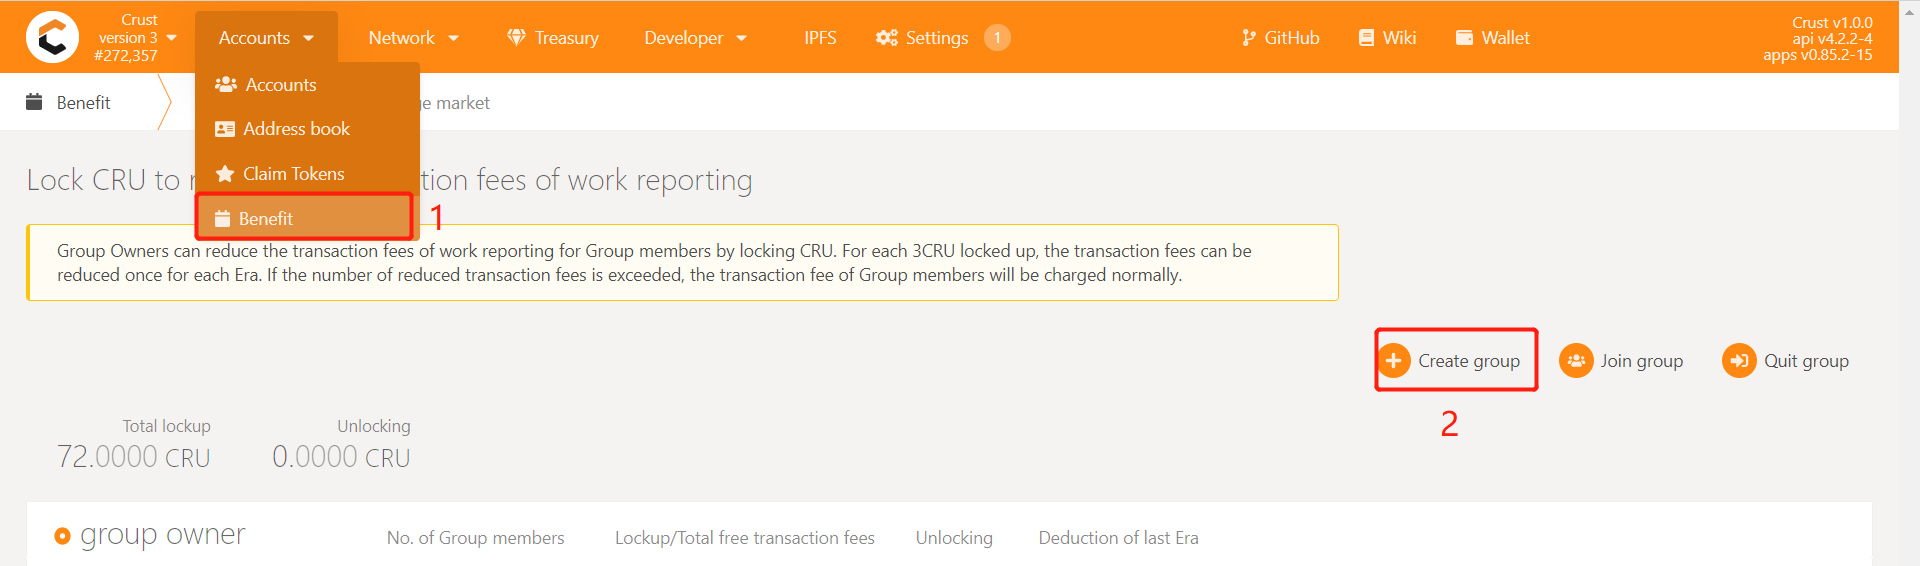Select Claim Tokens menu entry
This screenshot has height=566, width=1920.
(307, 174)
